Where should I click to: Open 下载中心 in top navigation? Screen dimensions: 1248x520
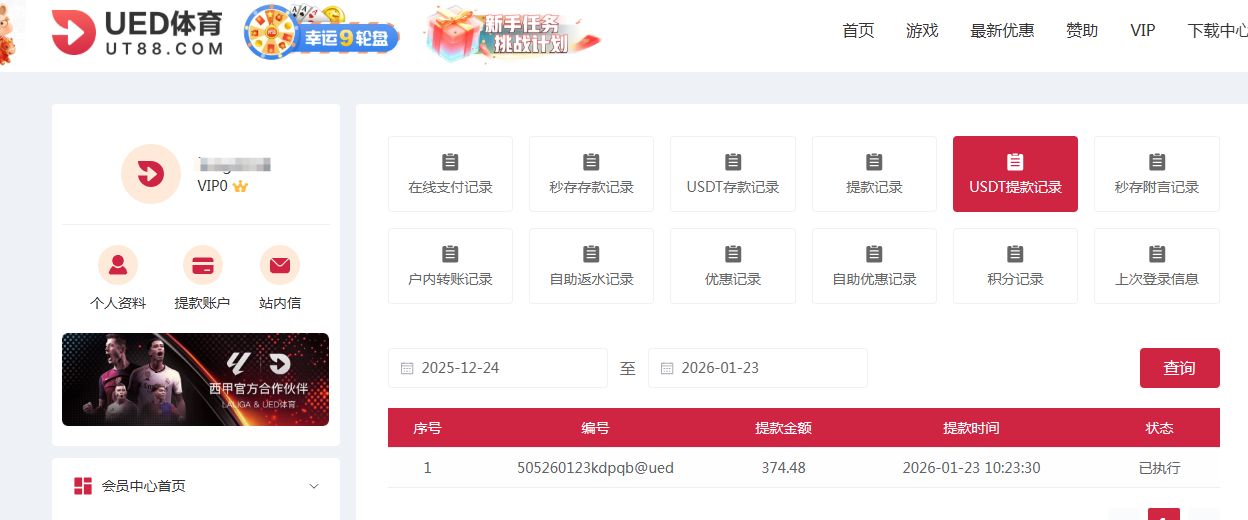1218,31
